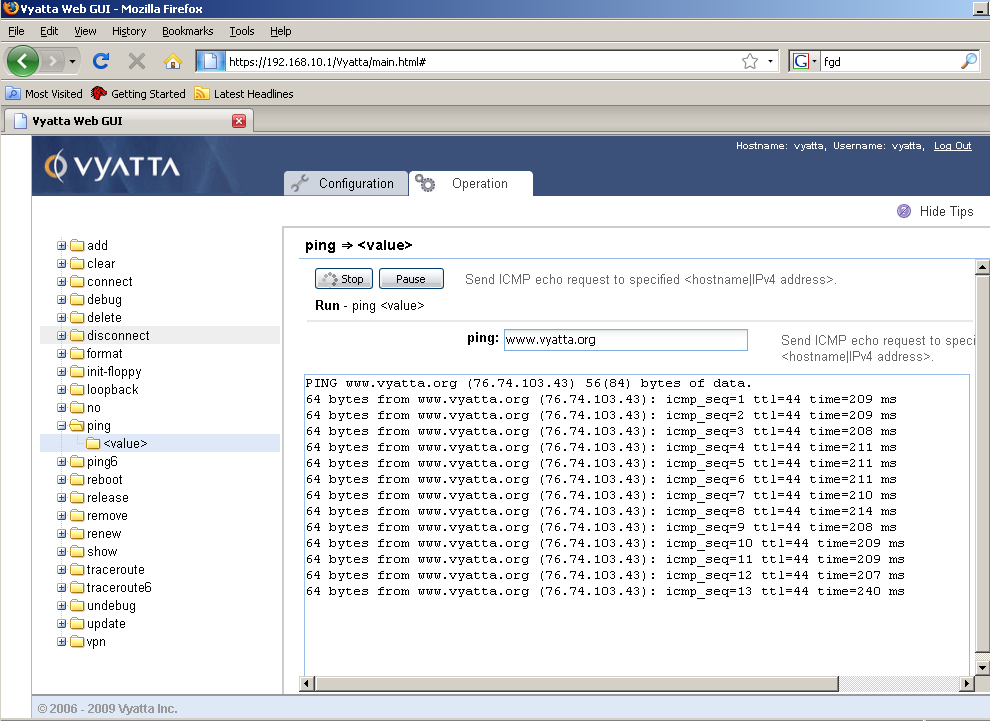Click the Firefox Back arrow button
This screenshot has width=990, height=721.
[x=22, y=62]
